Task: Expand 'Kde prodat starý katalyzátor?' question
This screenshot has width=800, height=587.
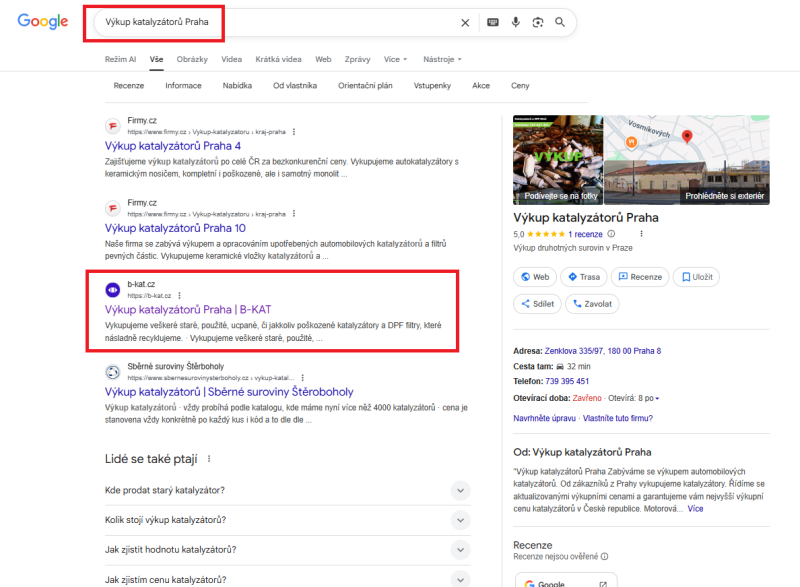Action: [460, 490]
